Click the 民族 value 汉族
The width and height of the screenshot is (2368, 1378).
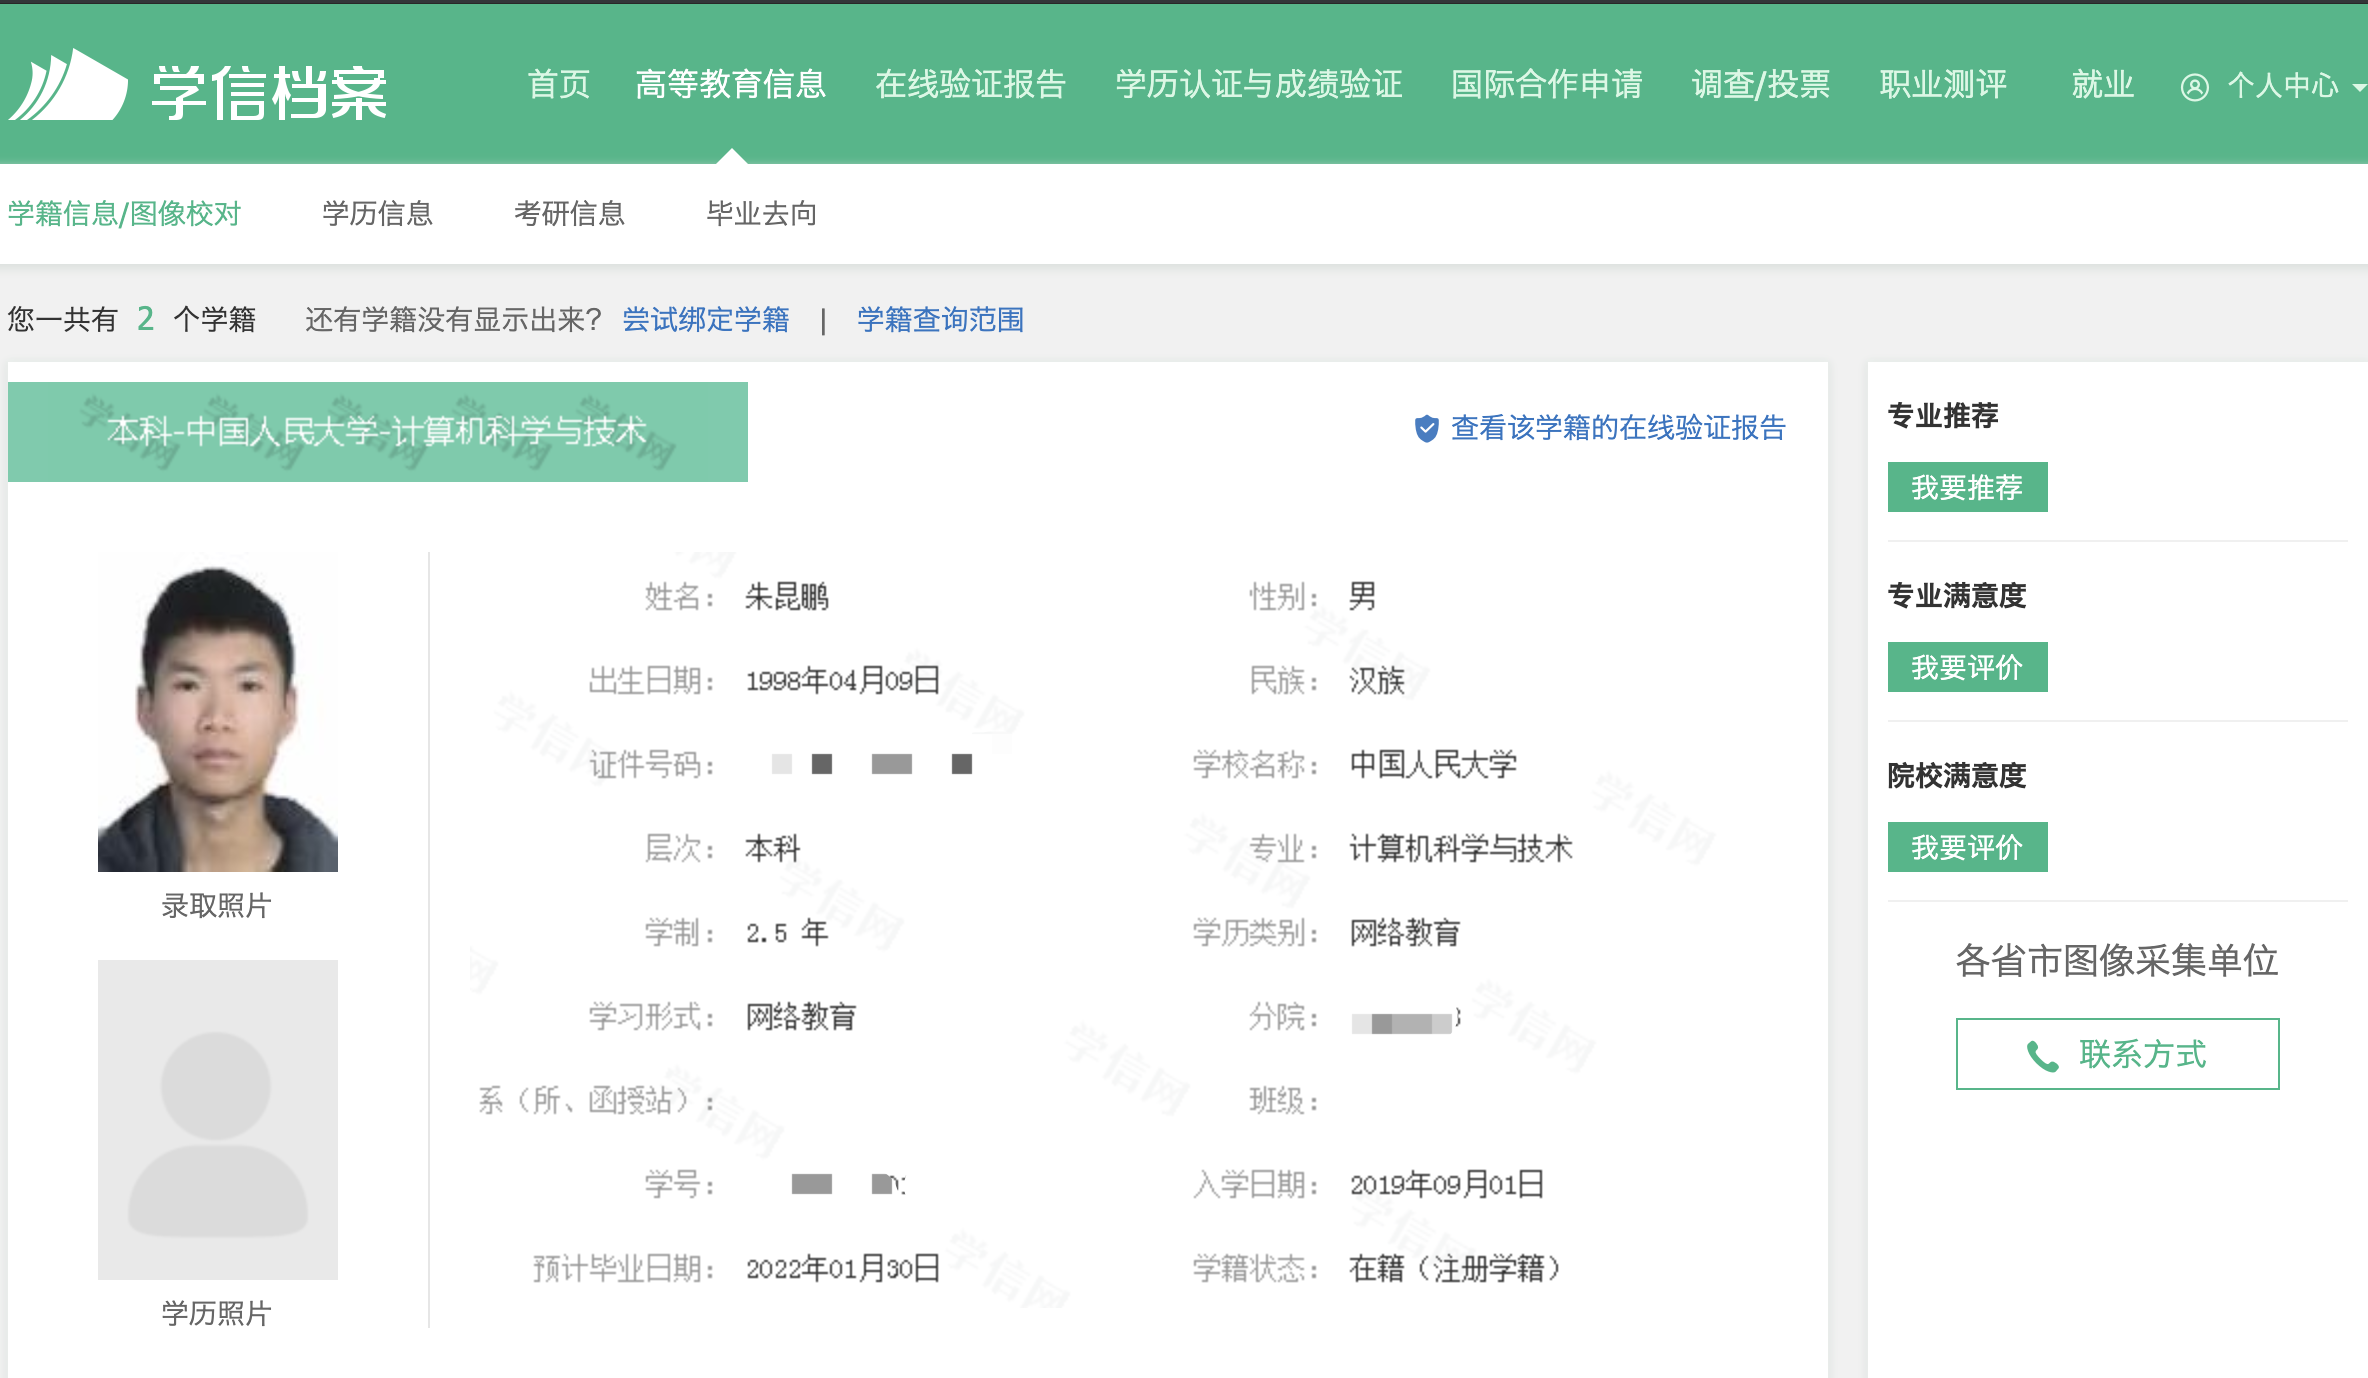1377,681
